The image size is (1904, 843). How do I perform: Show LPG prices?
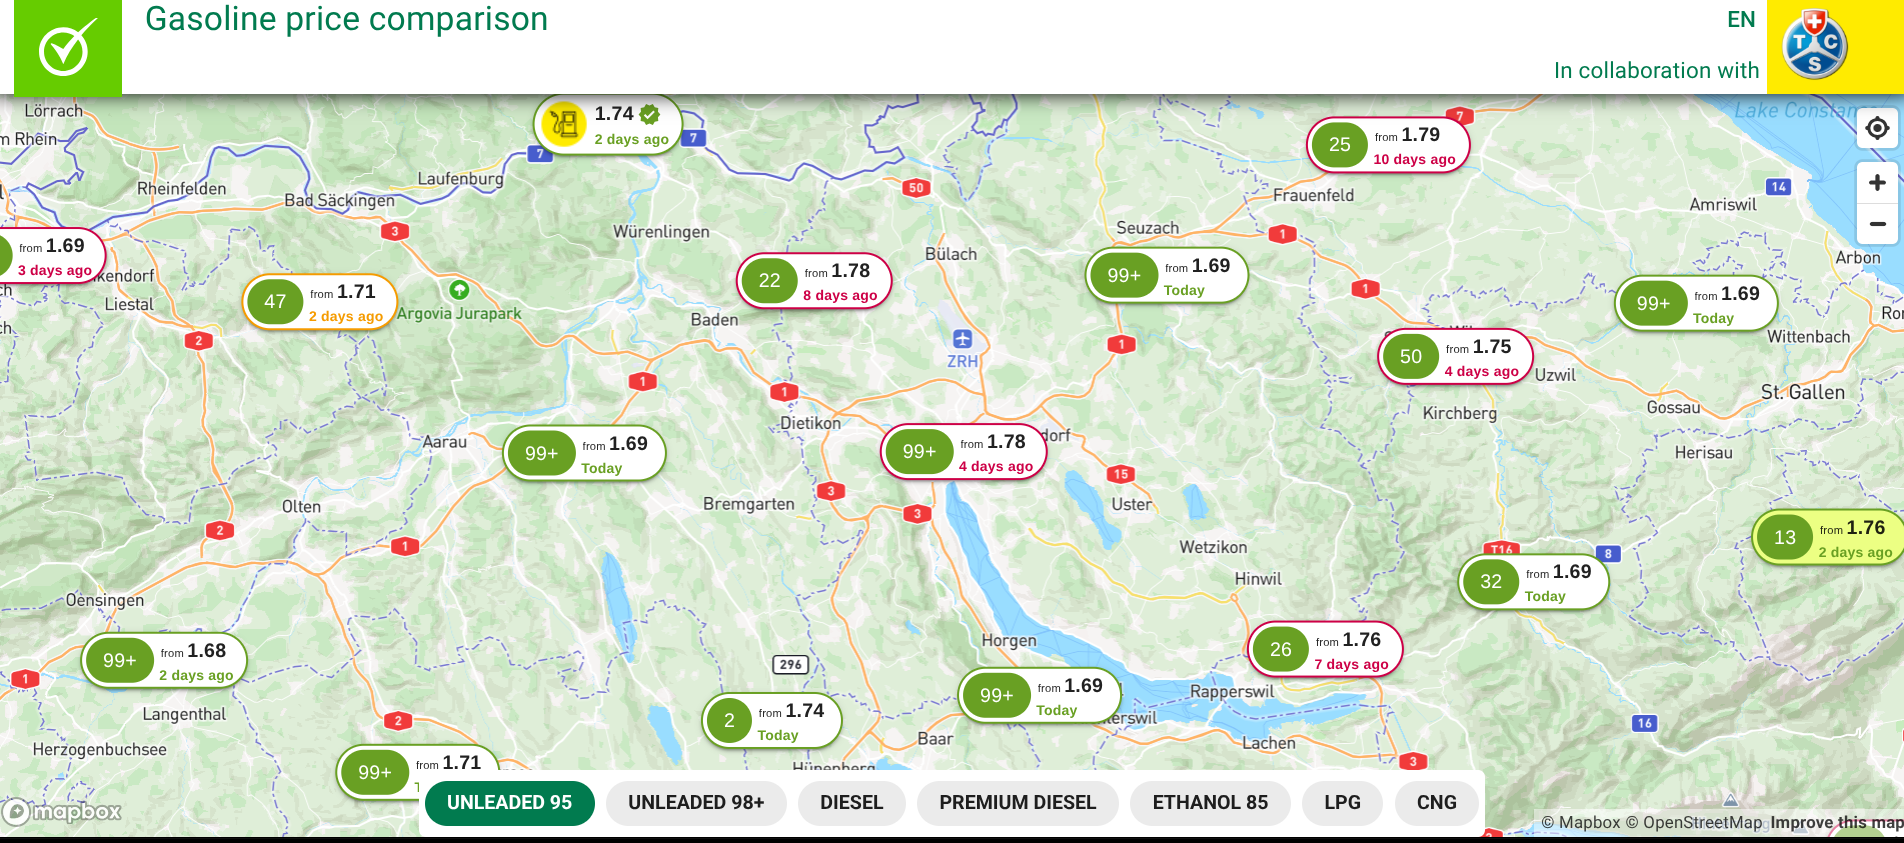[x=1342, y=803]
